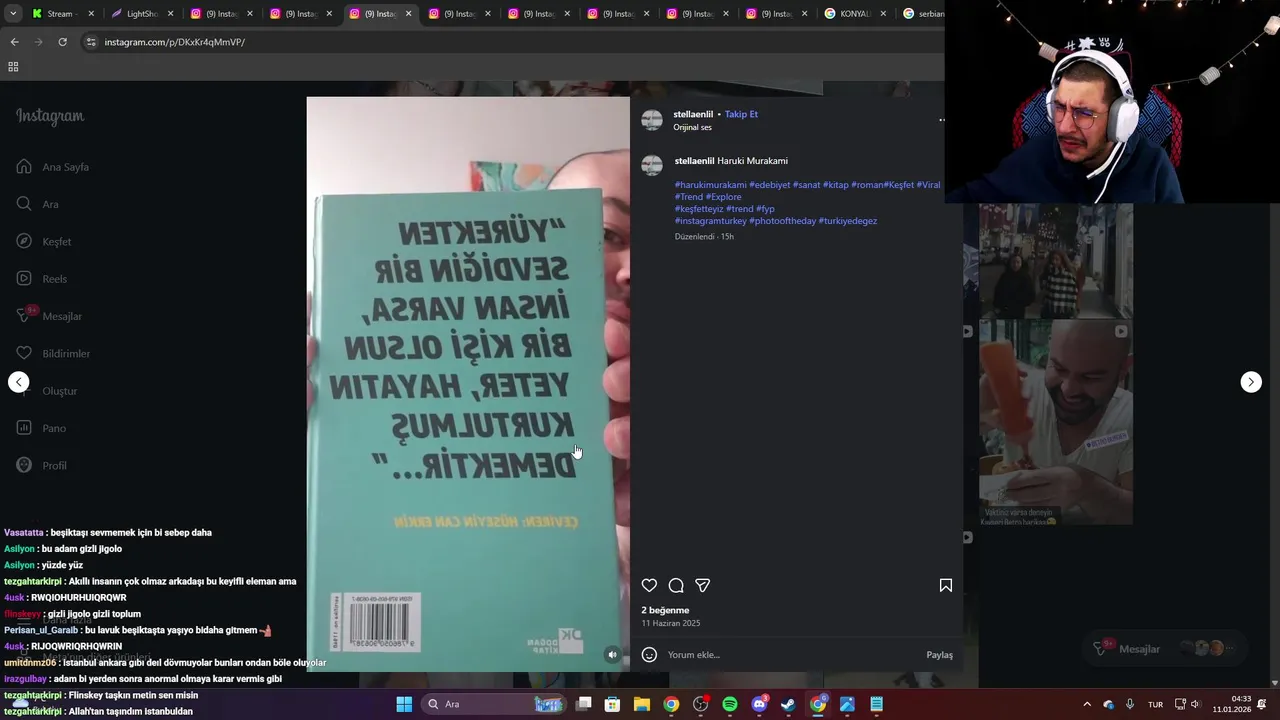
Task: Click stellaenlil header profile picture
Action: click(652, 120)
